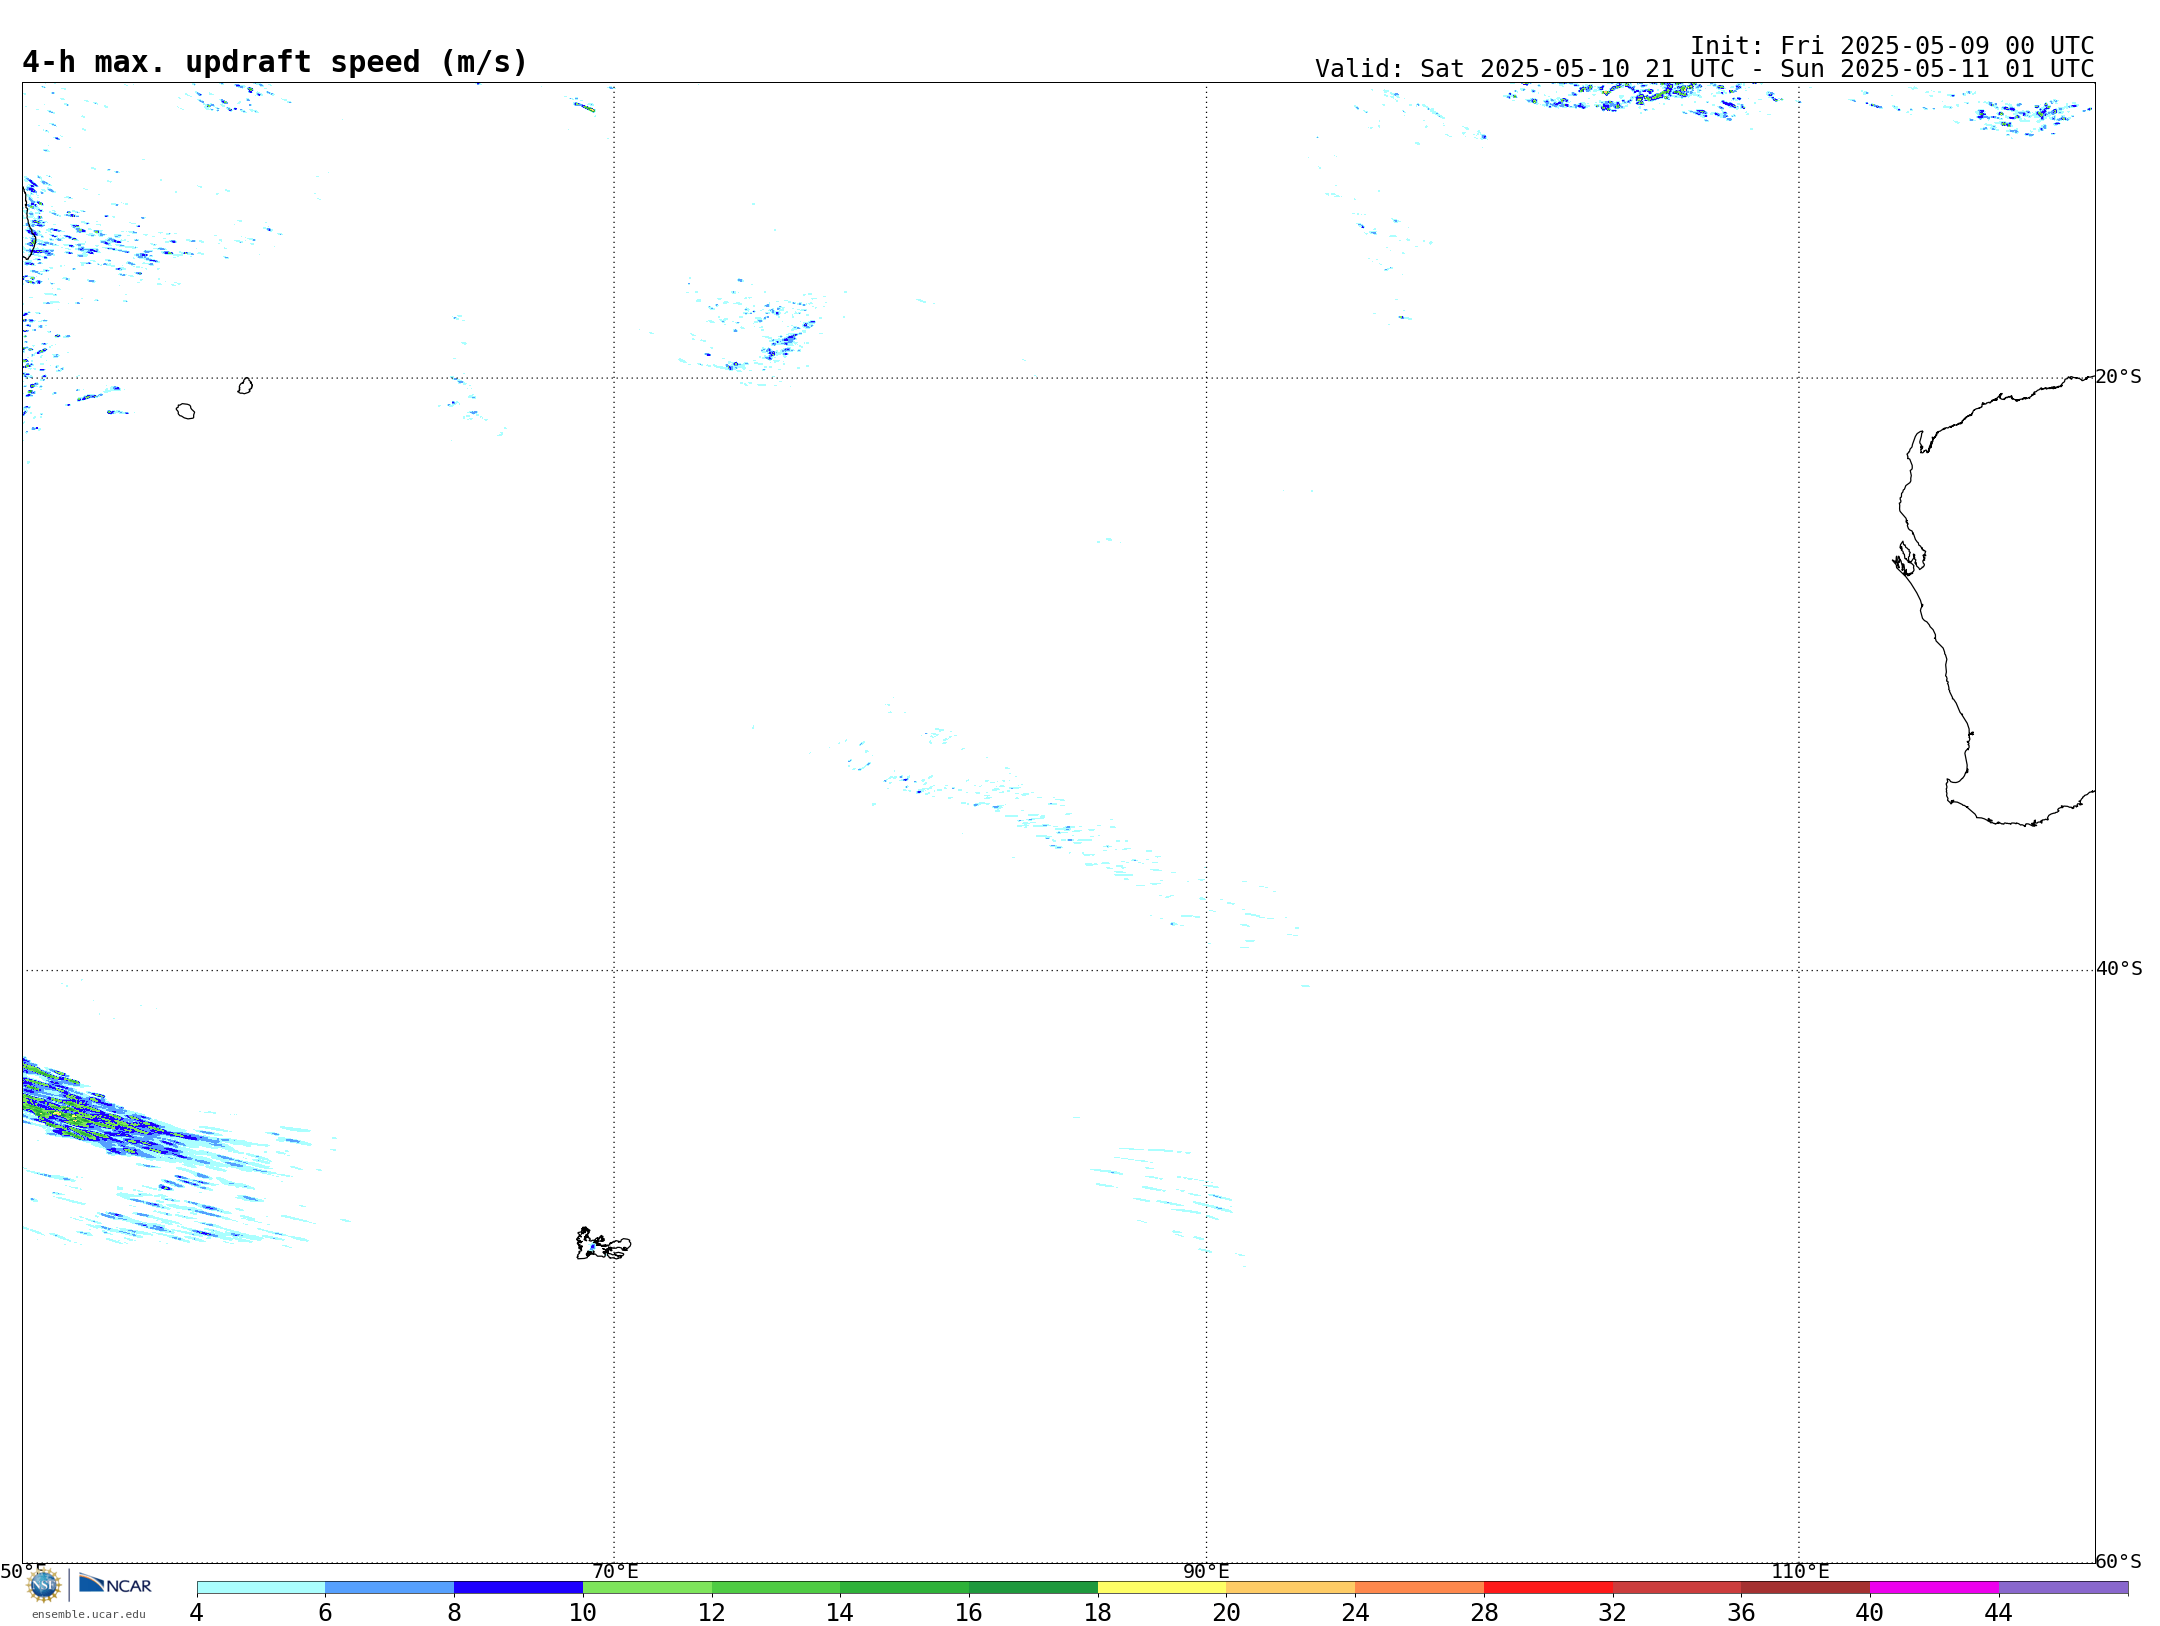
Task: Click the Mauritius island outline near 20°S
Action: pyautogui.click(x=245, y=385)
